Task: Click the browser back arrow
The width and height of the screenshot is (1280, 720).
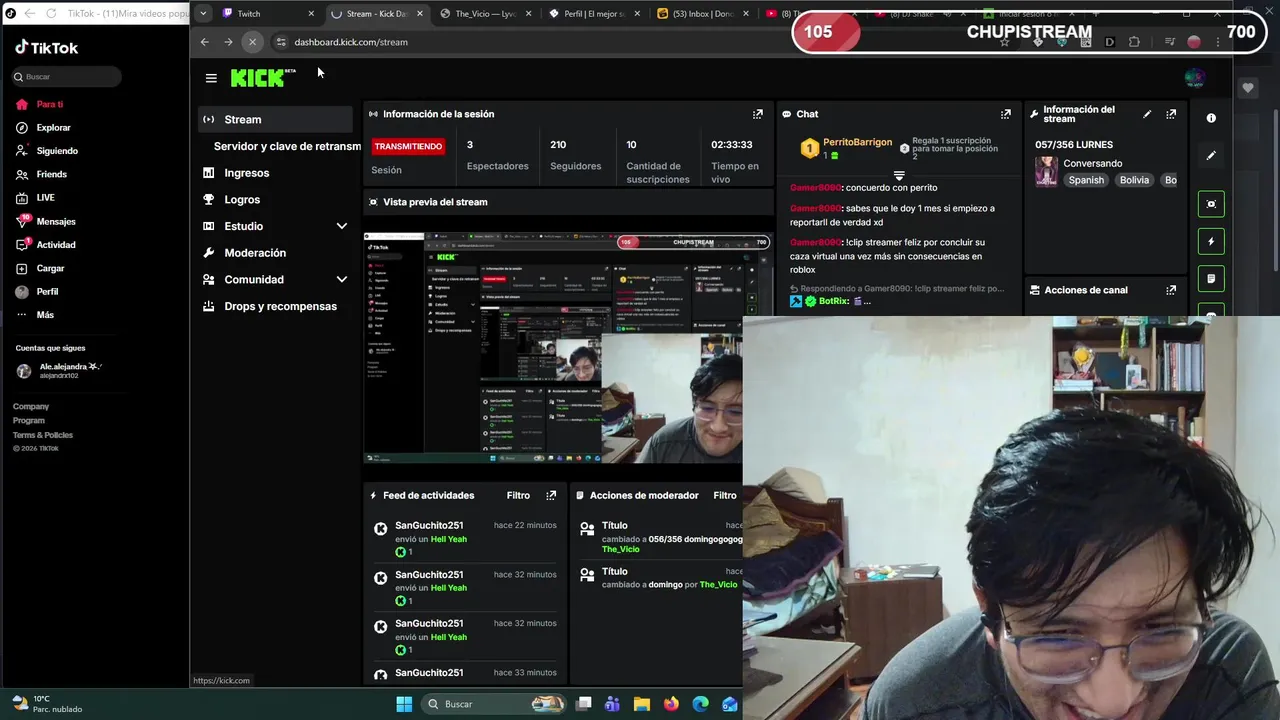Action: pyautogui.click(x=204, y=42)
